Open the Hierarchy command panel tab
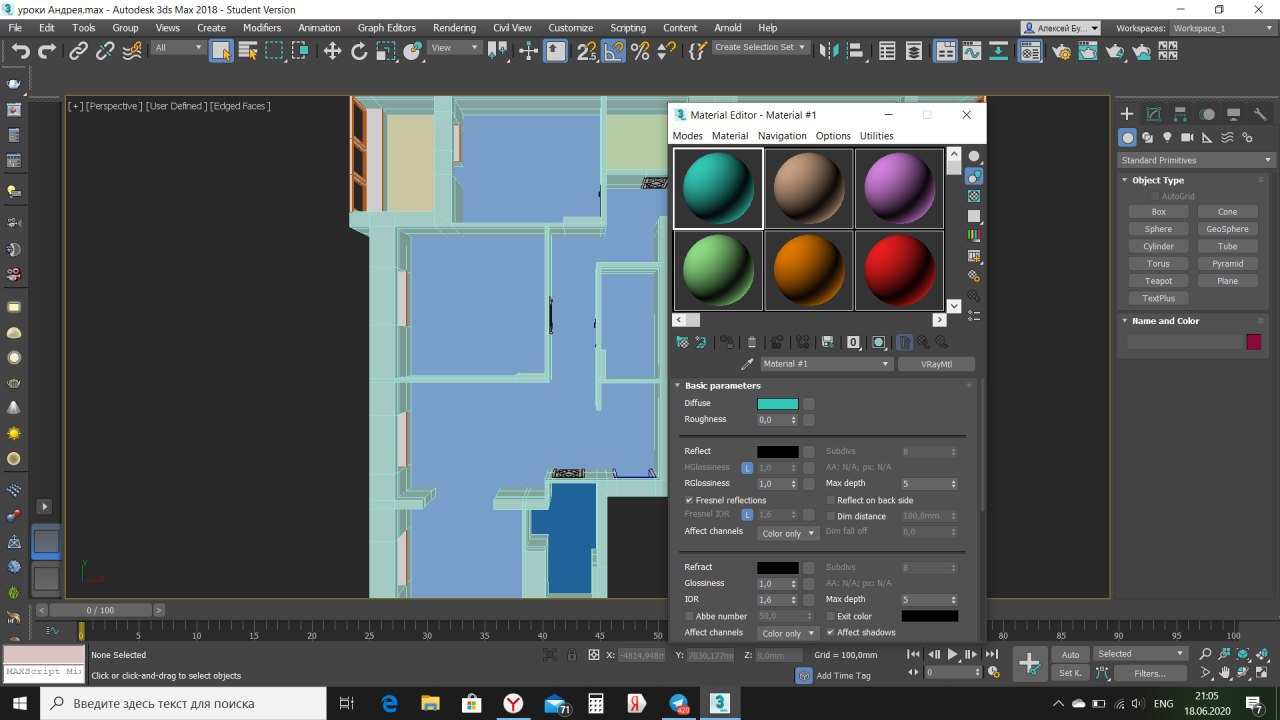This screenshot has height=720, width=1280. [x=1181, y=114]
